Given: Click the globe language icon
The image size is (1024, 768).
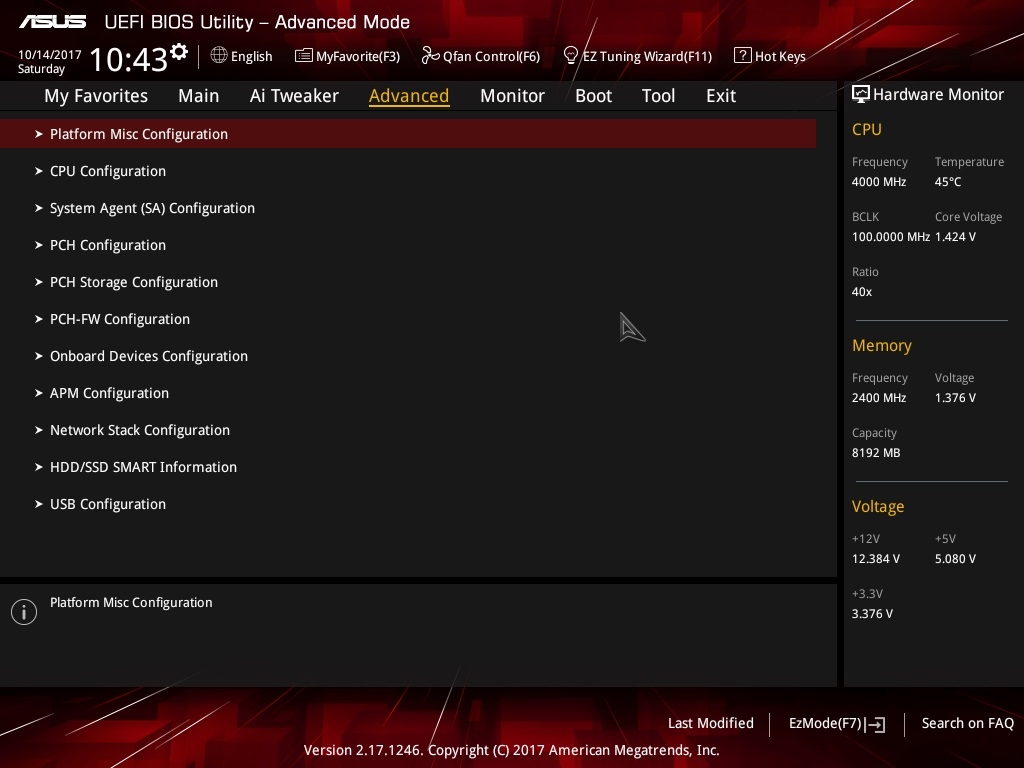Looking at the screenshot, I should 219,56.
